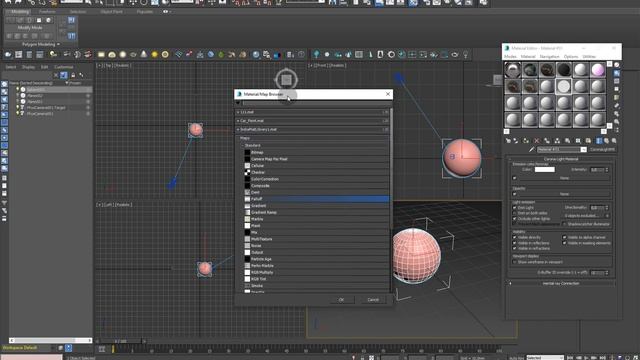
Task: Click the Top viewport ViewCube
Action: tap(286, 80)
